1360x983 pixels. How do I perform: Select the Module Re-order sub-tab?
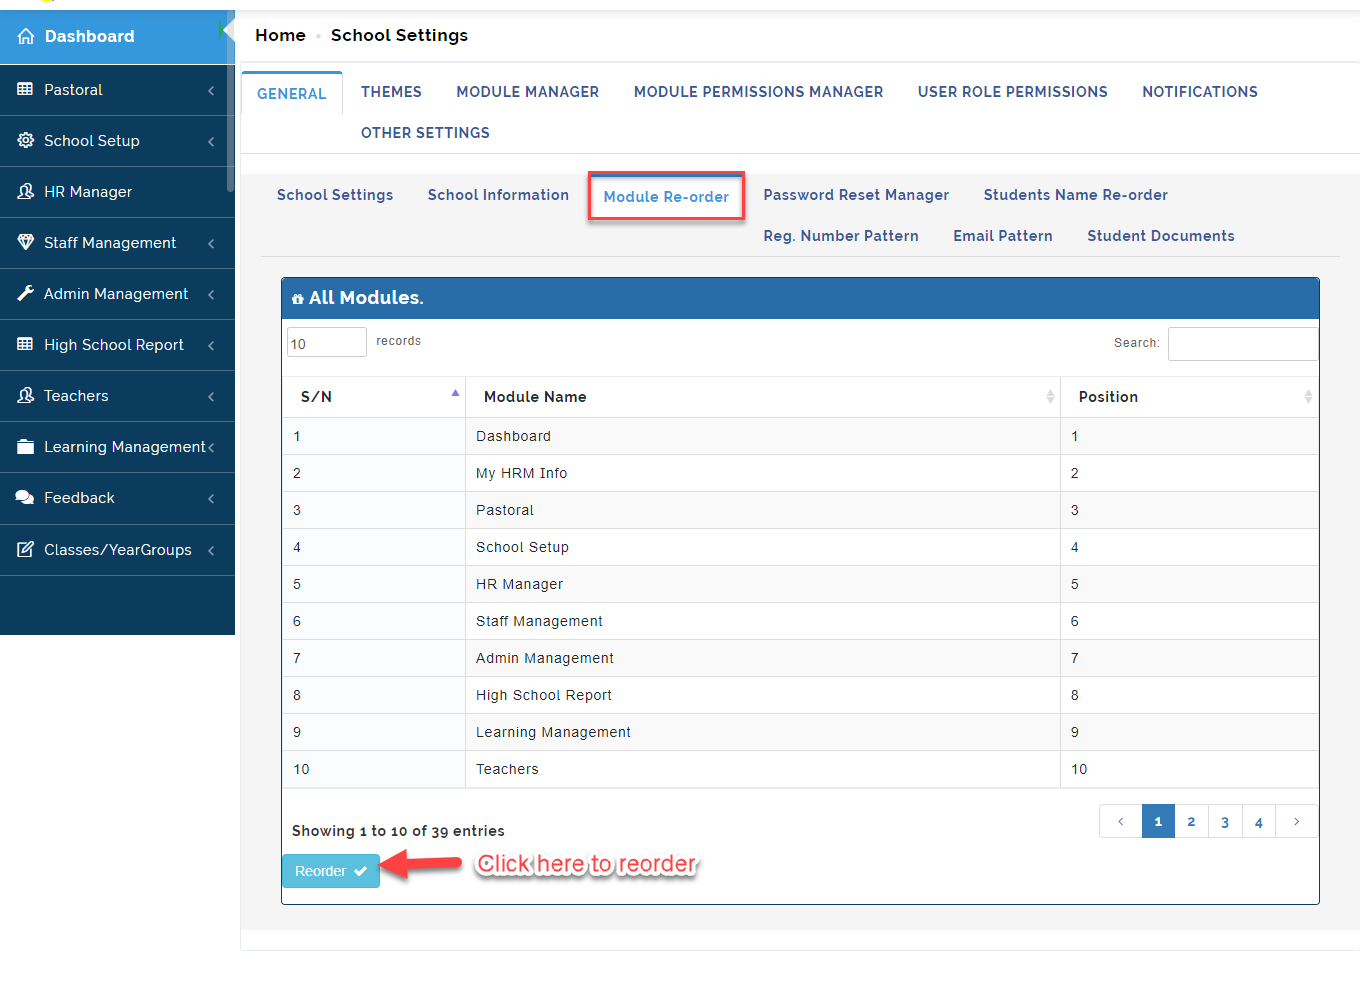[666, 197]
